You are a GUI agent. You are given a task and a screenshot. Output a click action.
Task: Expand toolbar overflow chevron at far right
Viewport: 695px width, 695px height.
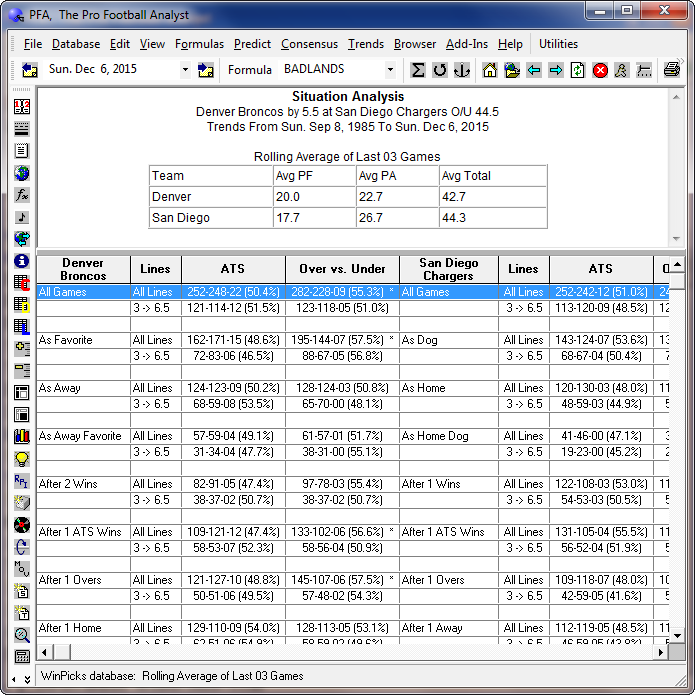tap(680, 62)
